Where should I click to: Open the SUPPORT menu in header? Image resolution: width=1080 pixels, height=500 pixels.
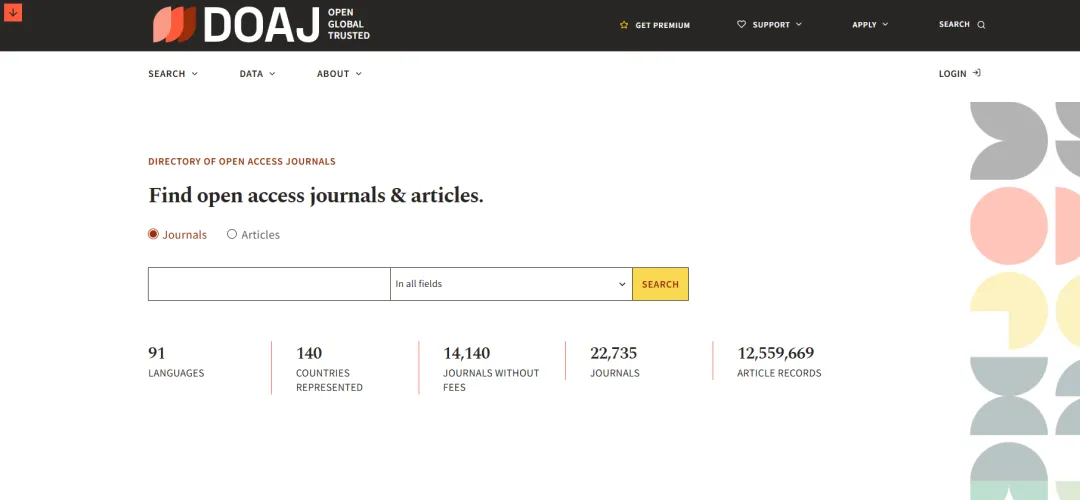point(769,24)
